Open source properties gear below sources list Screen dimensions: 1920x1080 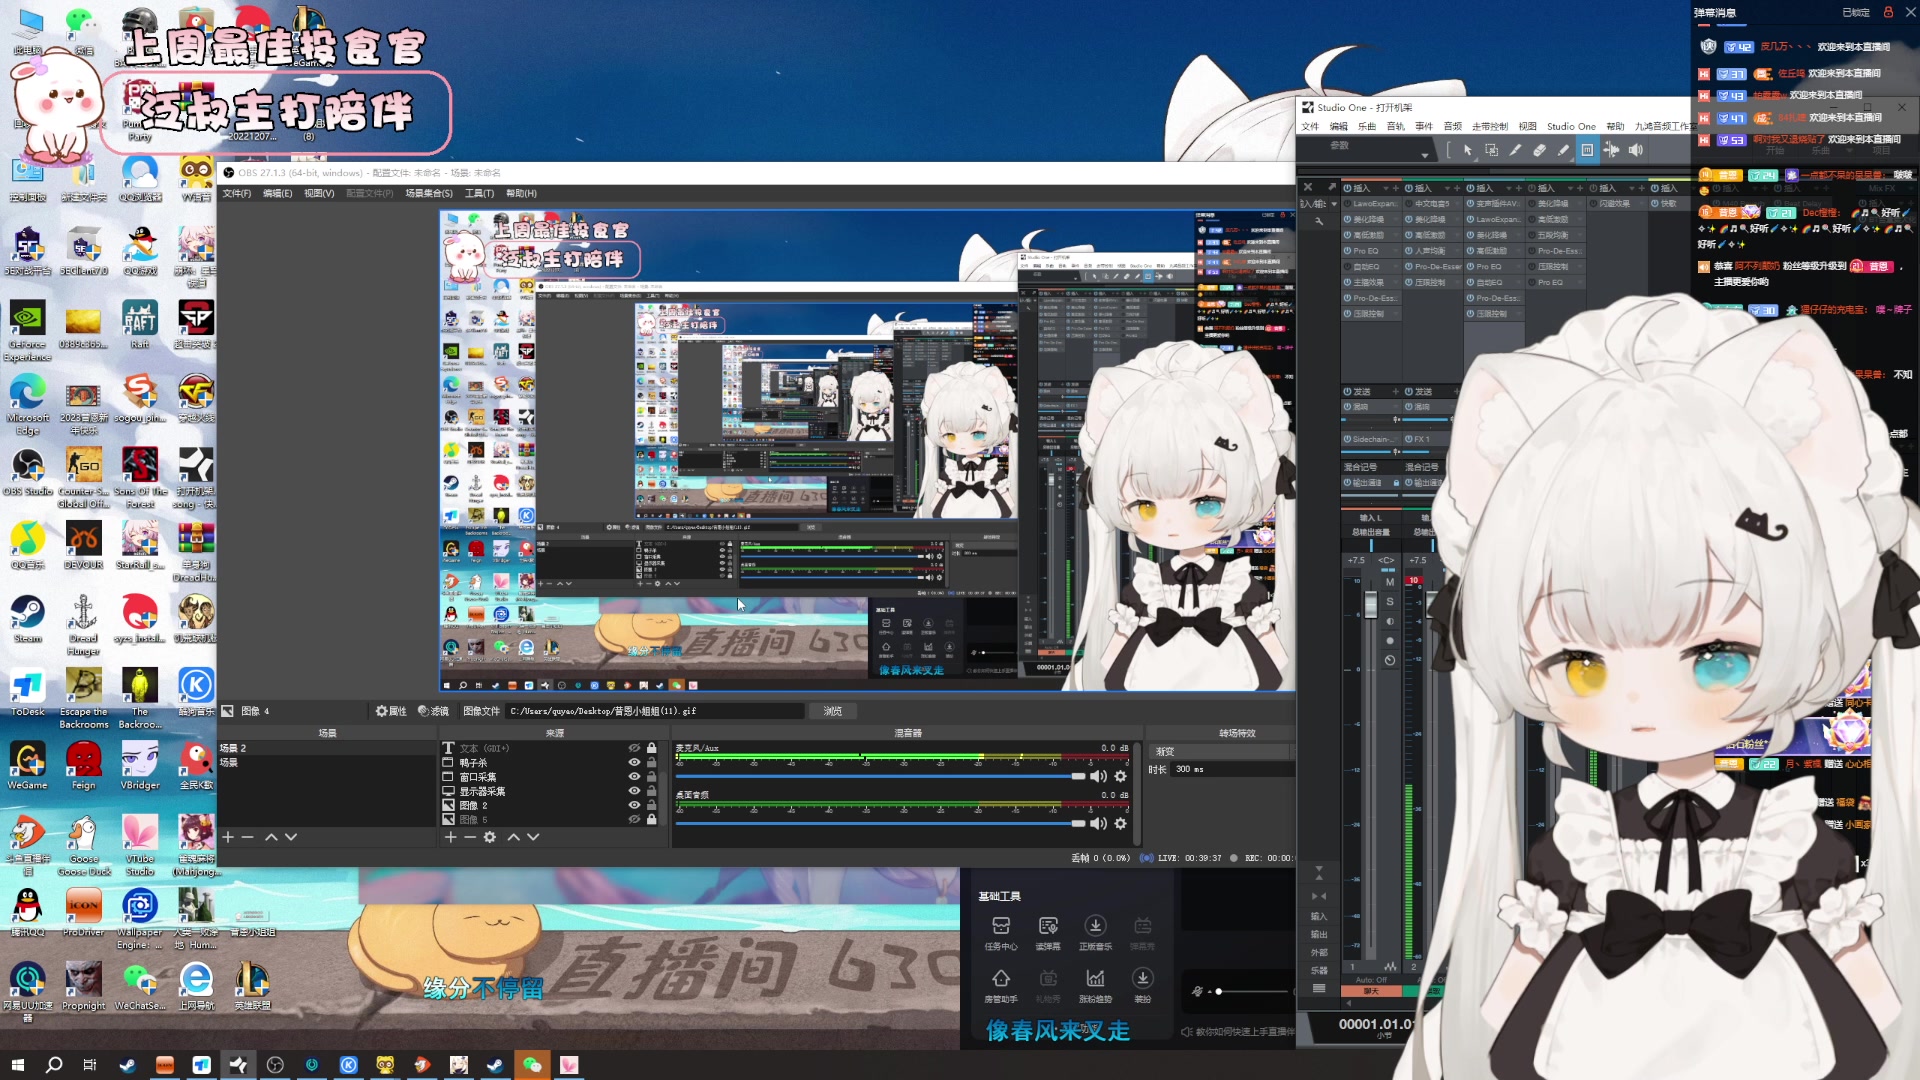coord(490,837)
